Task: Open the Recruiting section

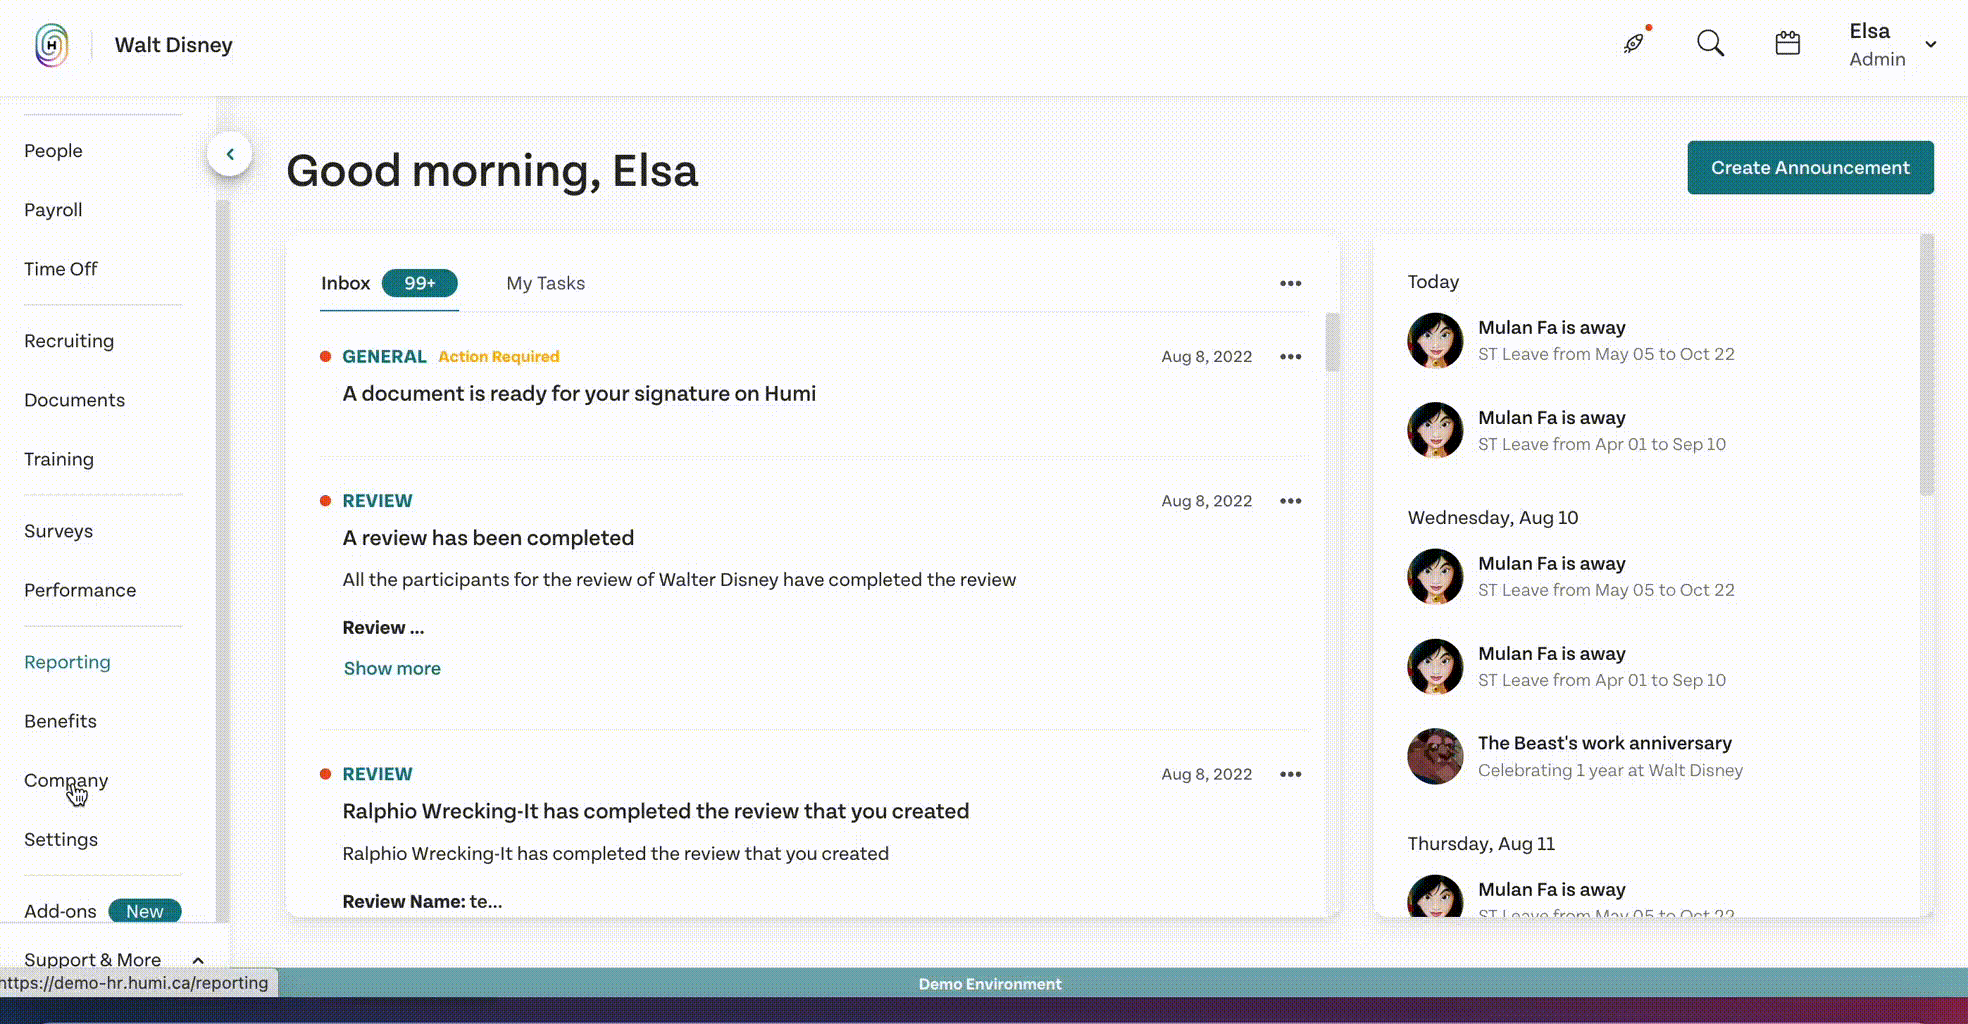Action: (69, 341)
